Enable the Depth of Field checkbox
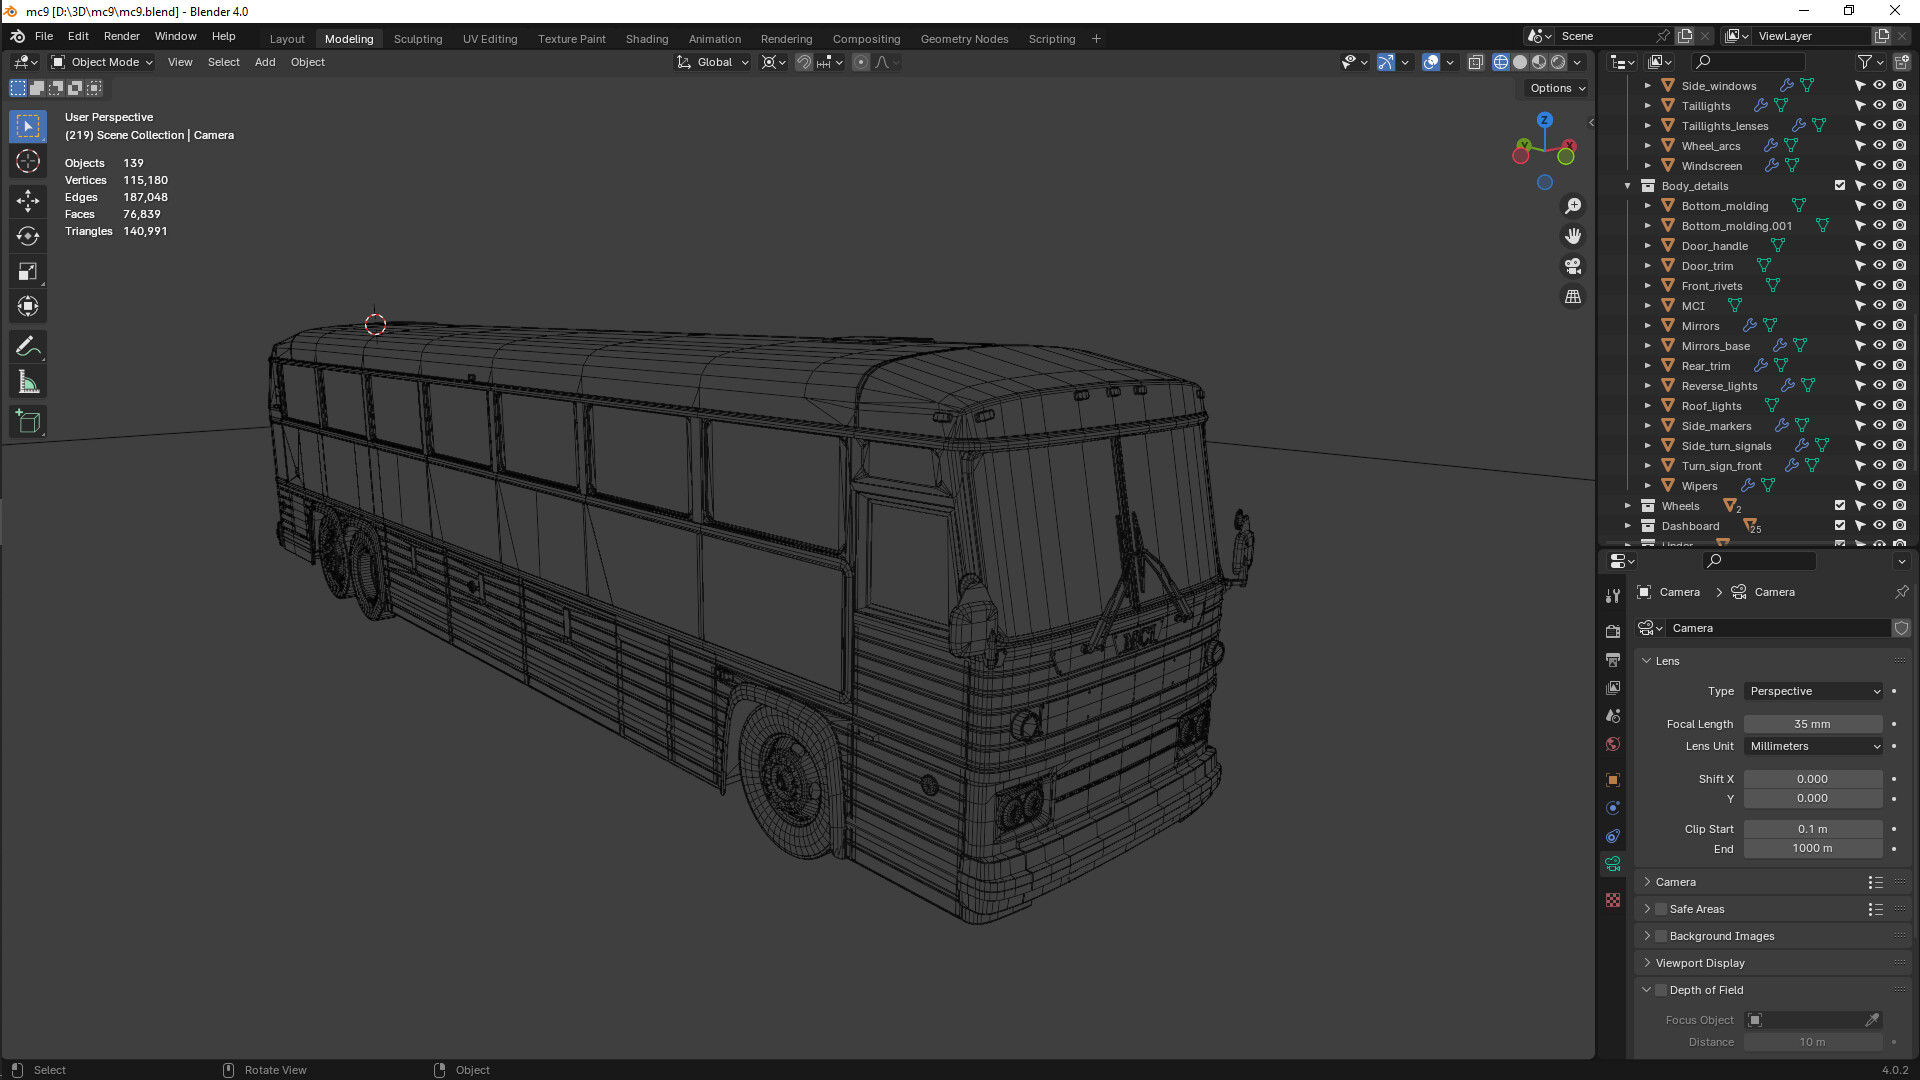The height and width of the screenshot is (1080, 1920). 1661,990
